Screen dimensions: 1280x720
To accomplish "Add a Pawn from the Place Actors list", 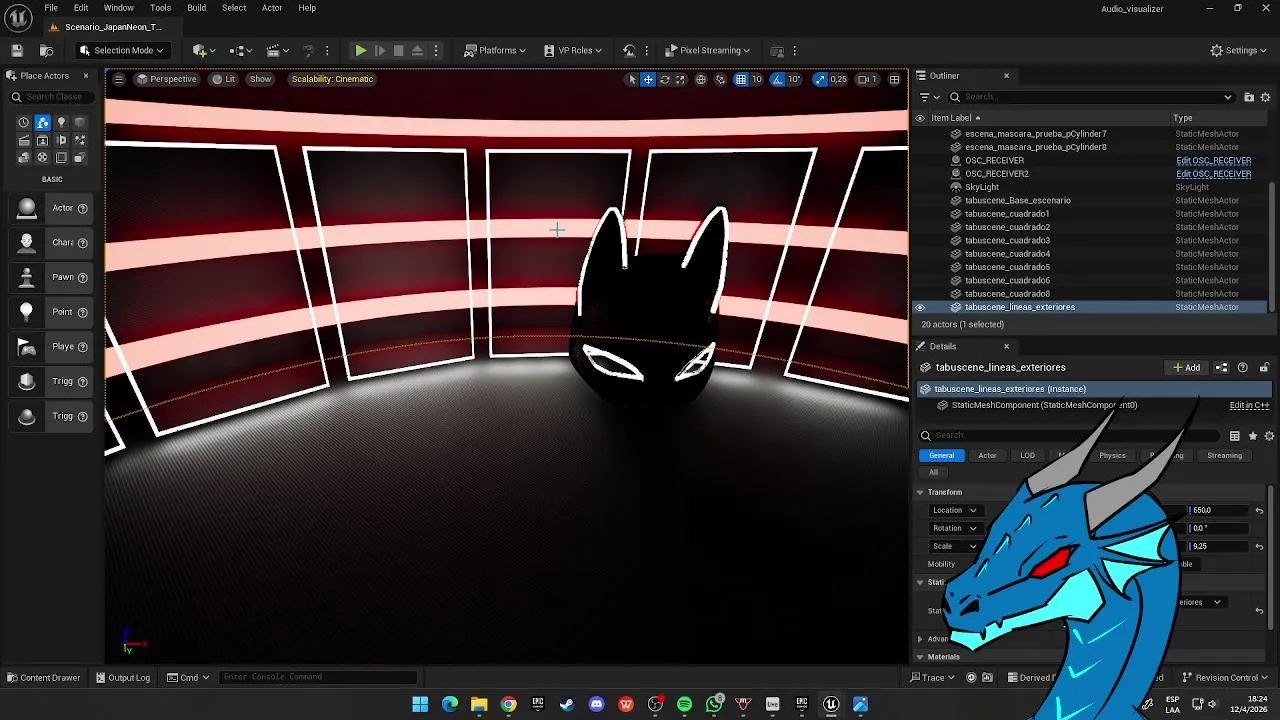I will pyautogui.click(x=52, y=277).
